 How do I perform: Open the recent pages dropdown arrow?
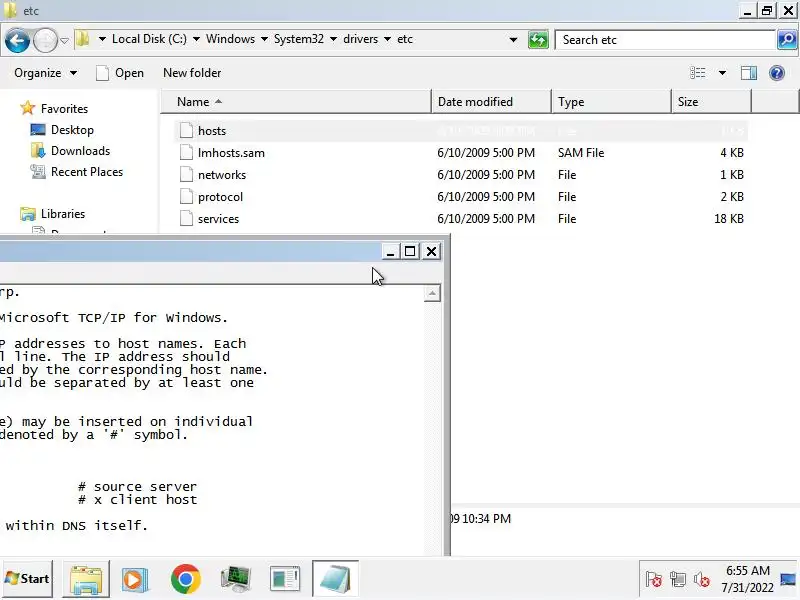(x=65, y=40)
